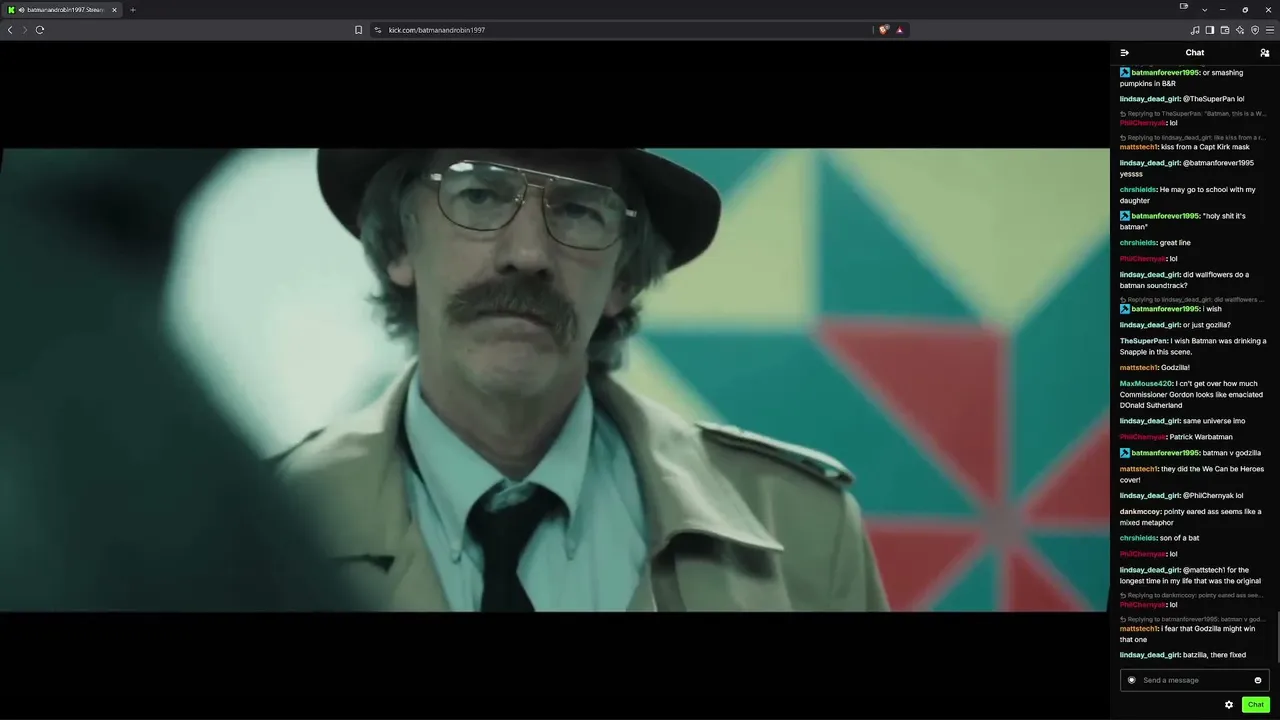
Task: Click reply reference 'Replying to TheSuperPan'
Action: tap(1193, 114)
